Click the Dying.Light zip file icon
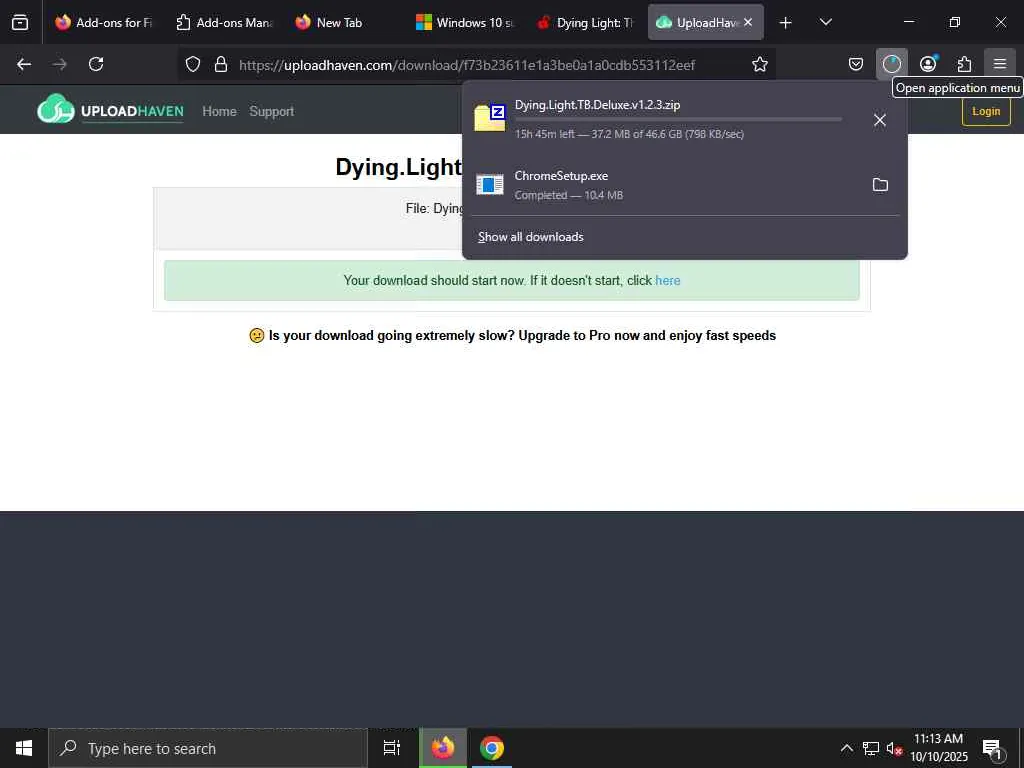The image size is (1024, 768). 490,118
